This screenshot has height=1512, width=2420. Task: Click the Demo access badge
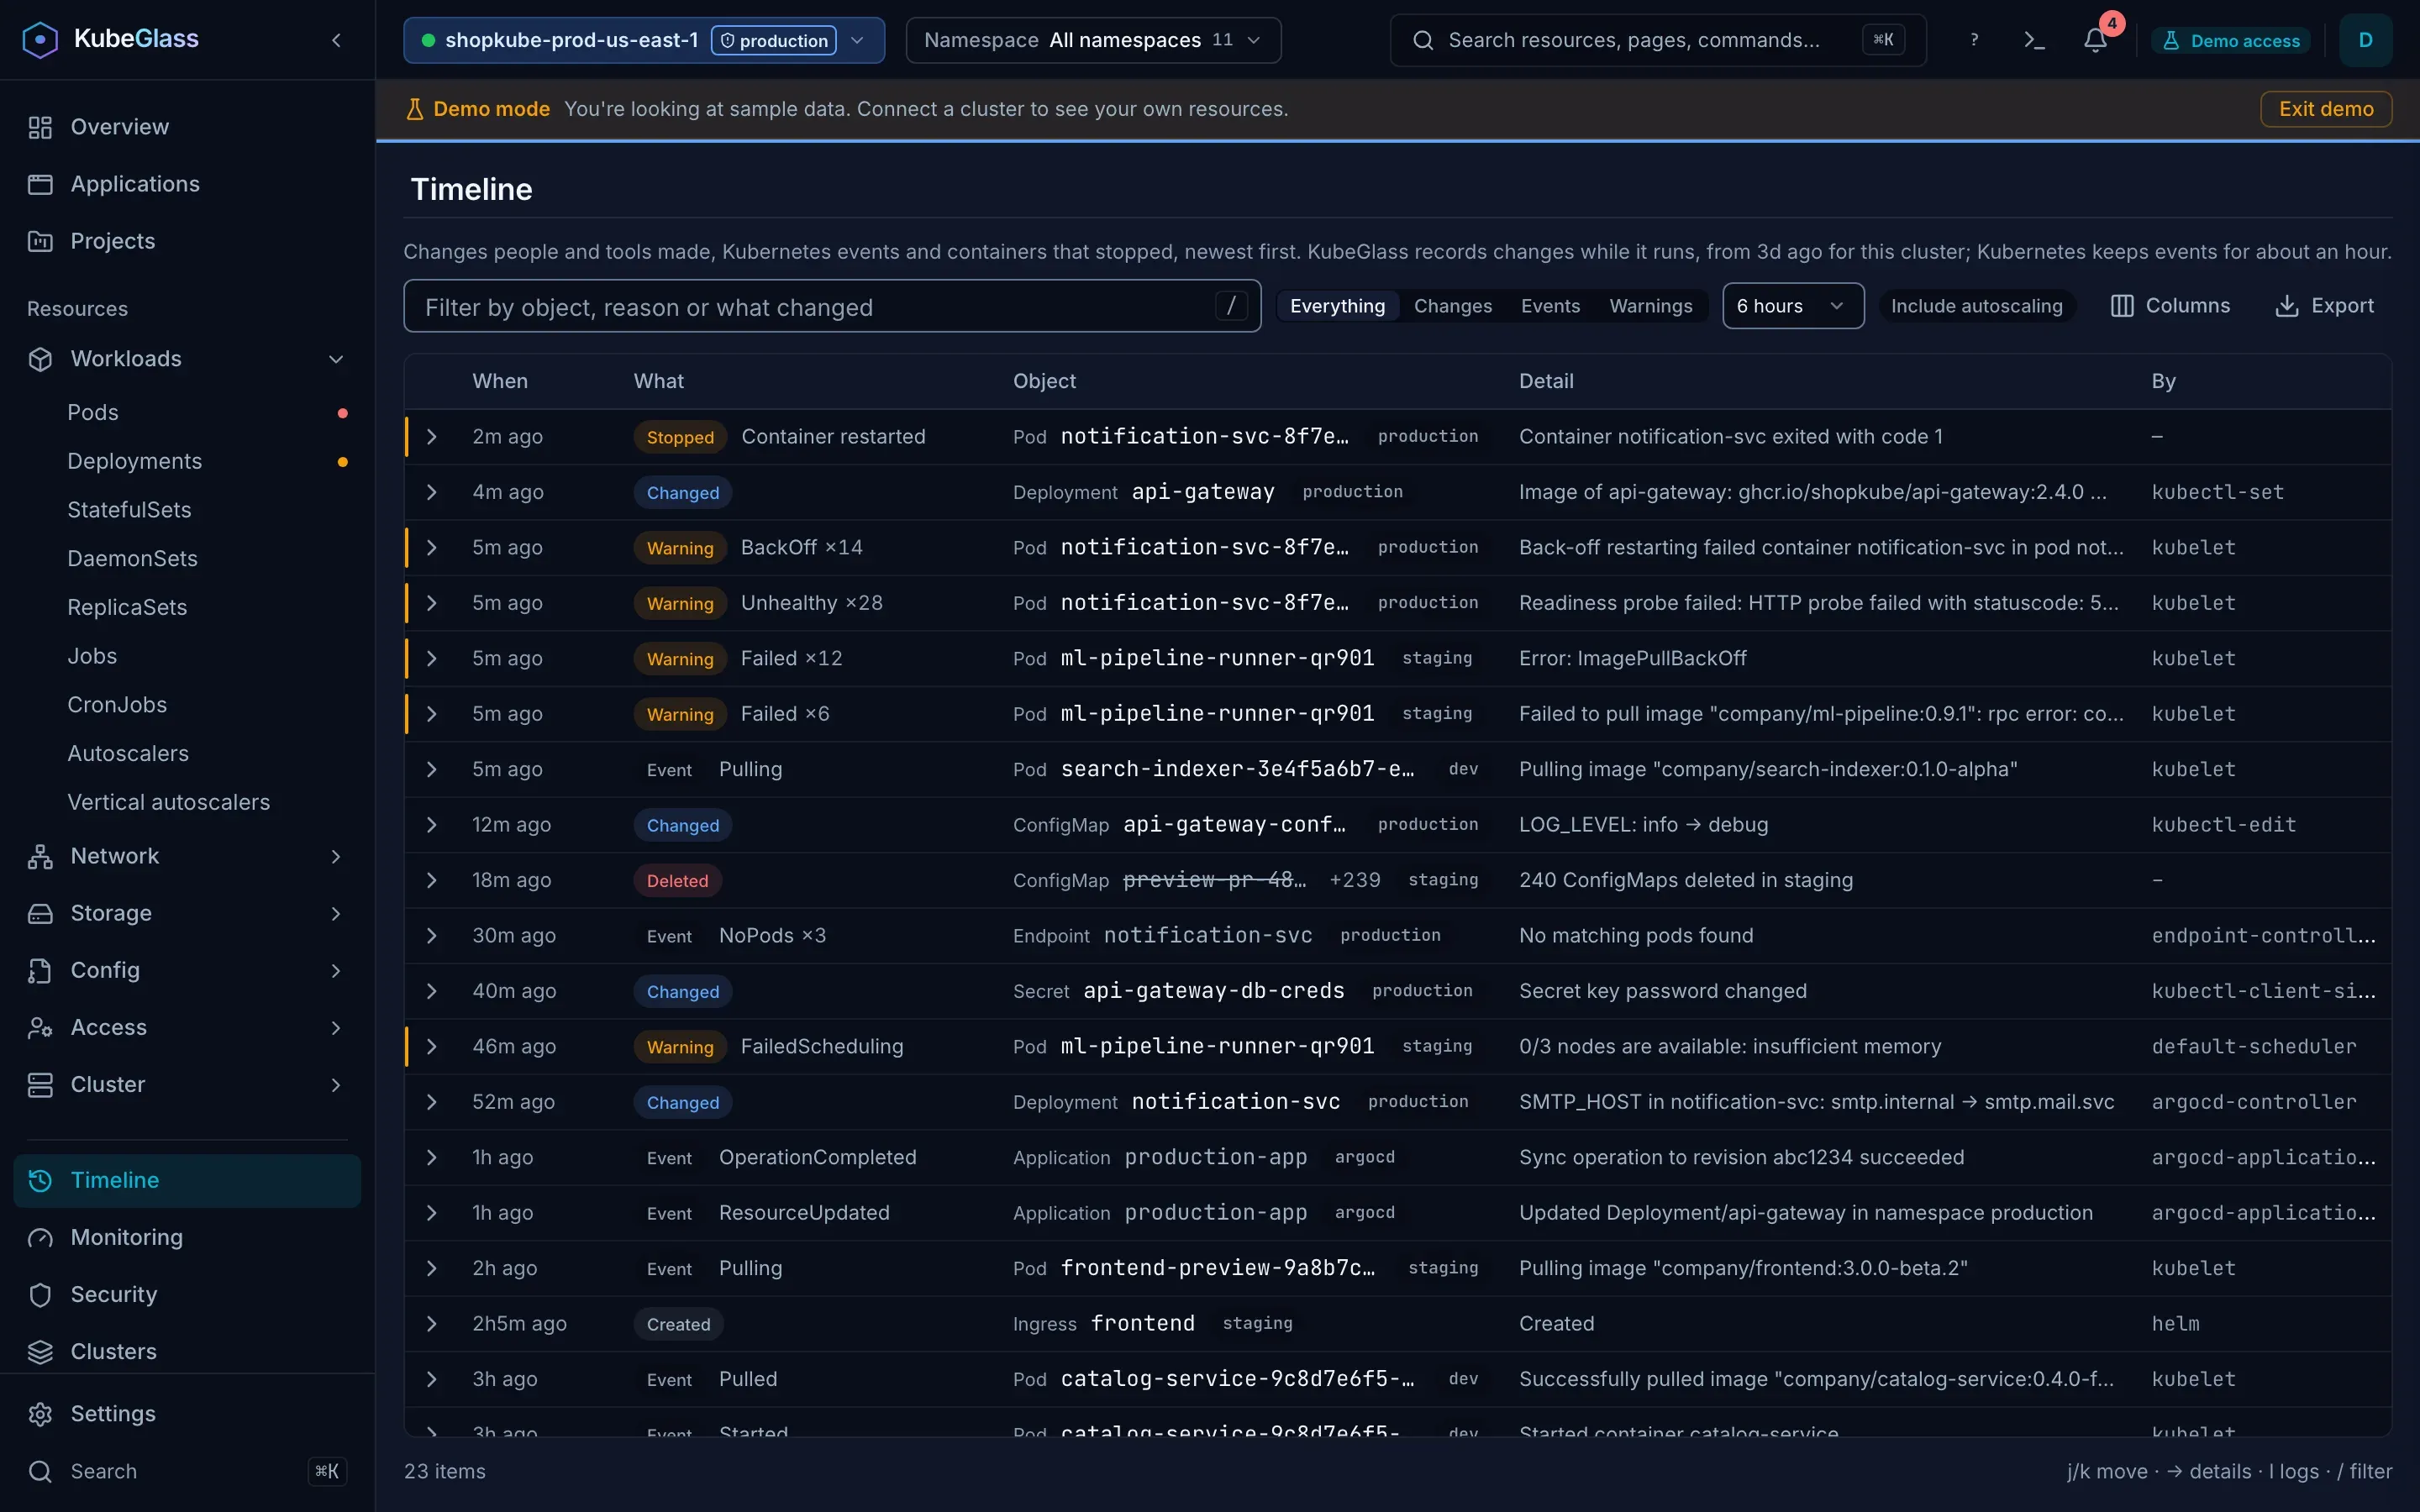2231,40
